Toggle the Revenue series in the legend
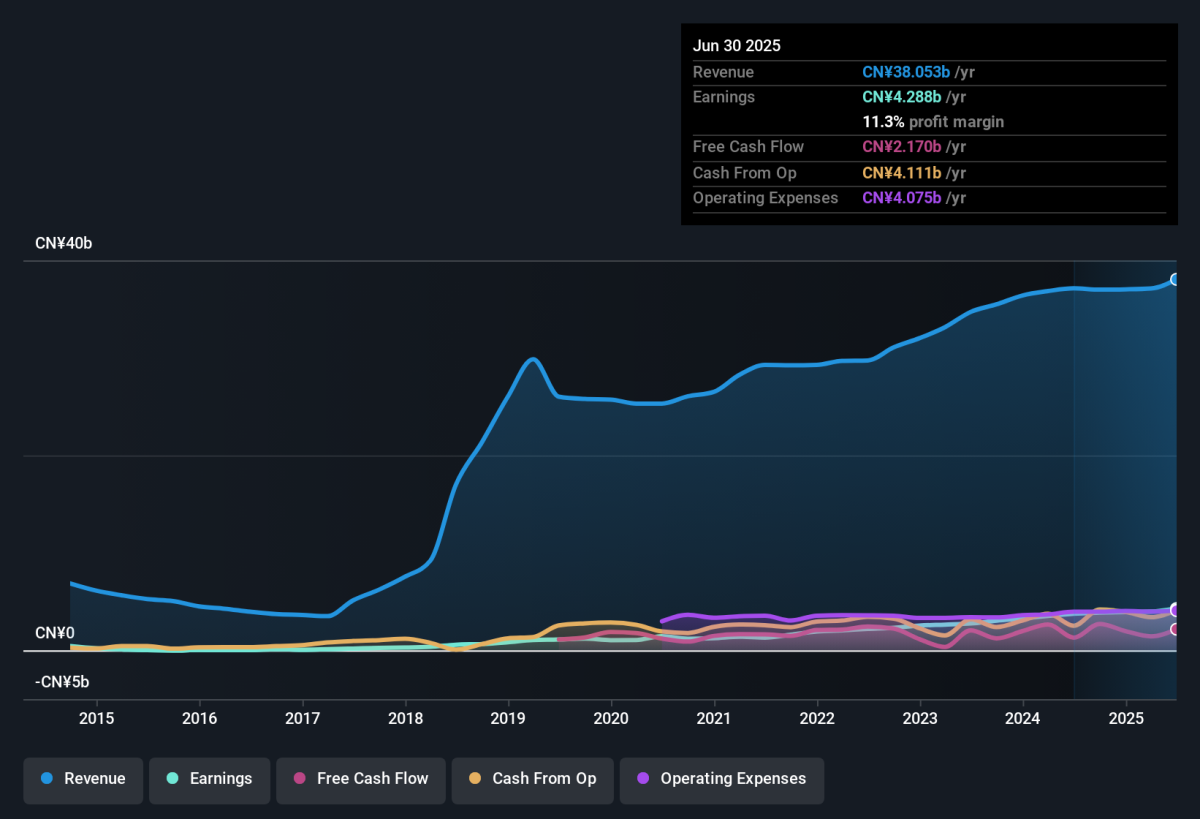 pos(84,779)
